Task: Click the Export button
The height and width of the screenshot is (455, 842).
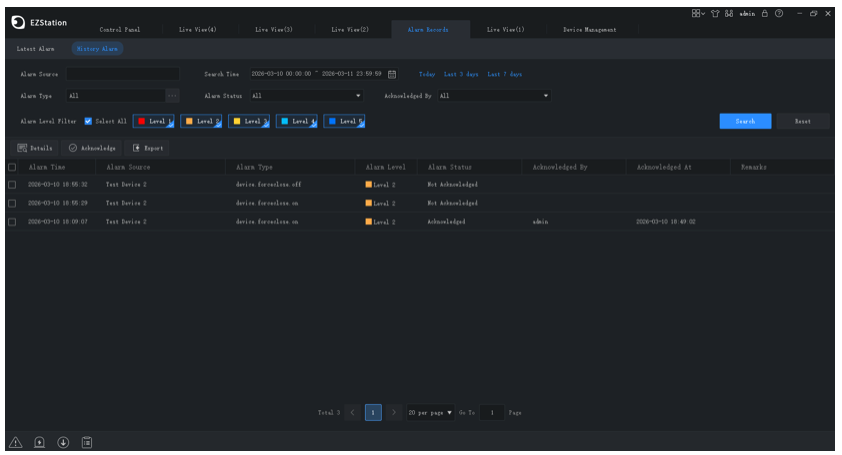Action: [x=148, y=148]
